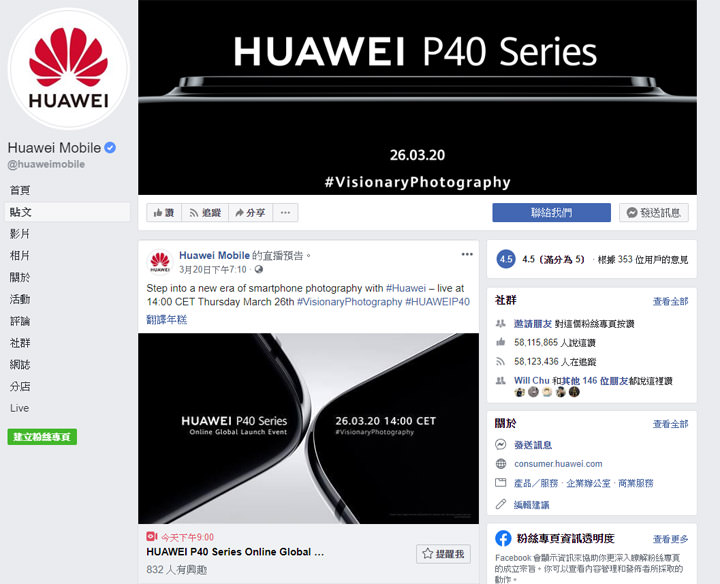This screenshot has width=720, height=584.
Task: Click the 分享 share arrow button
Action: point(250,213)
